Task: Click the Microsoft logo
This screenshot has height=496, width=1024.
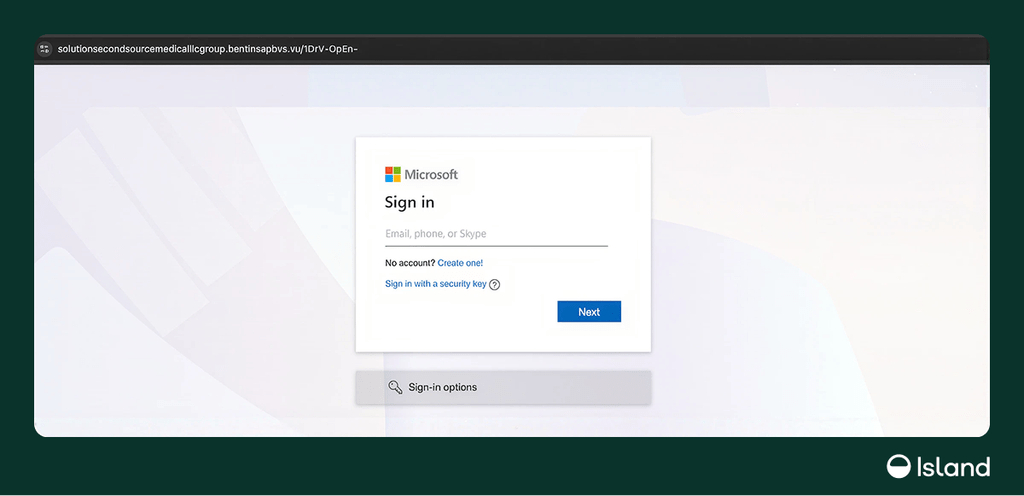Action: click(x=421, y=174)
